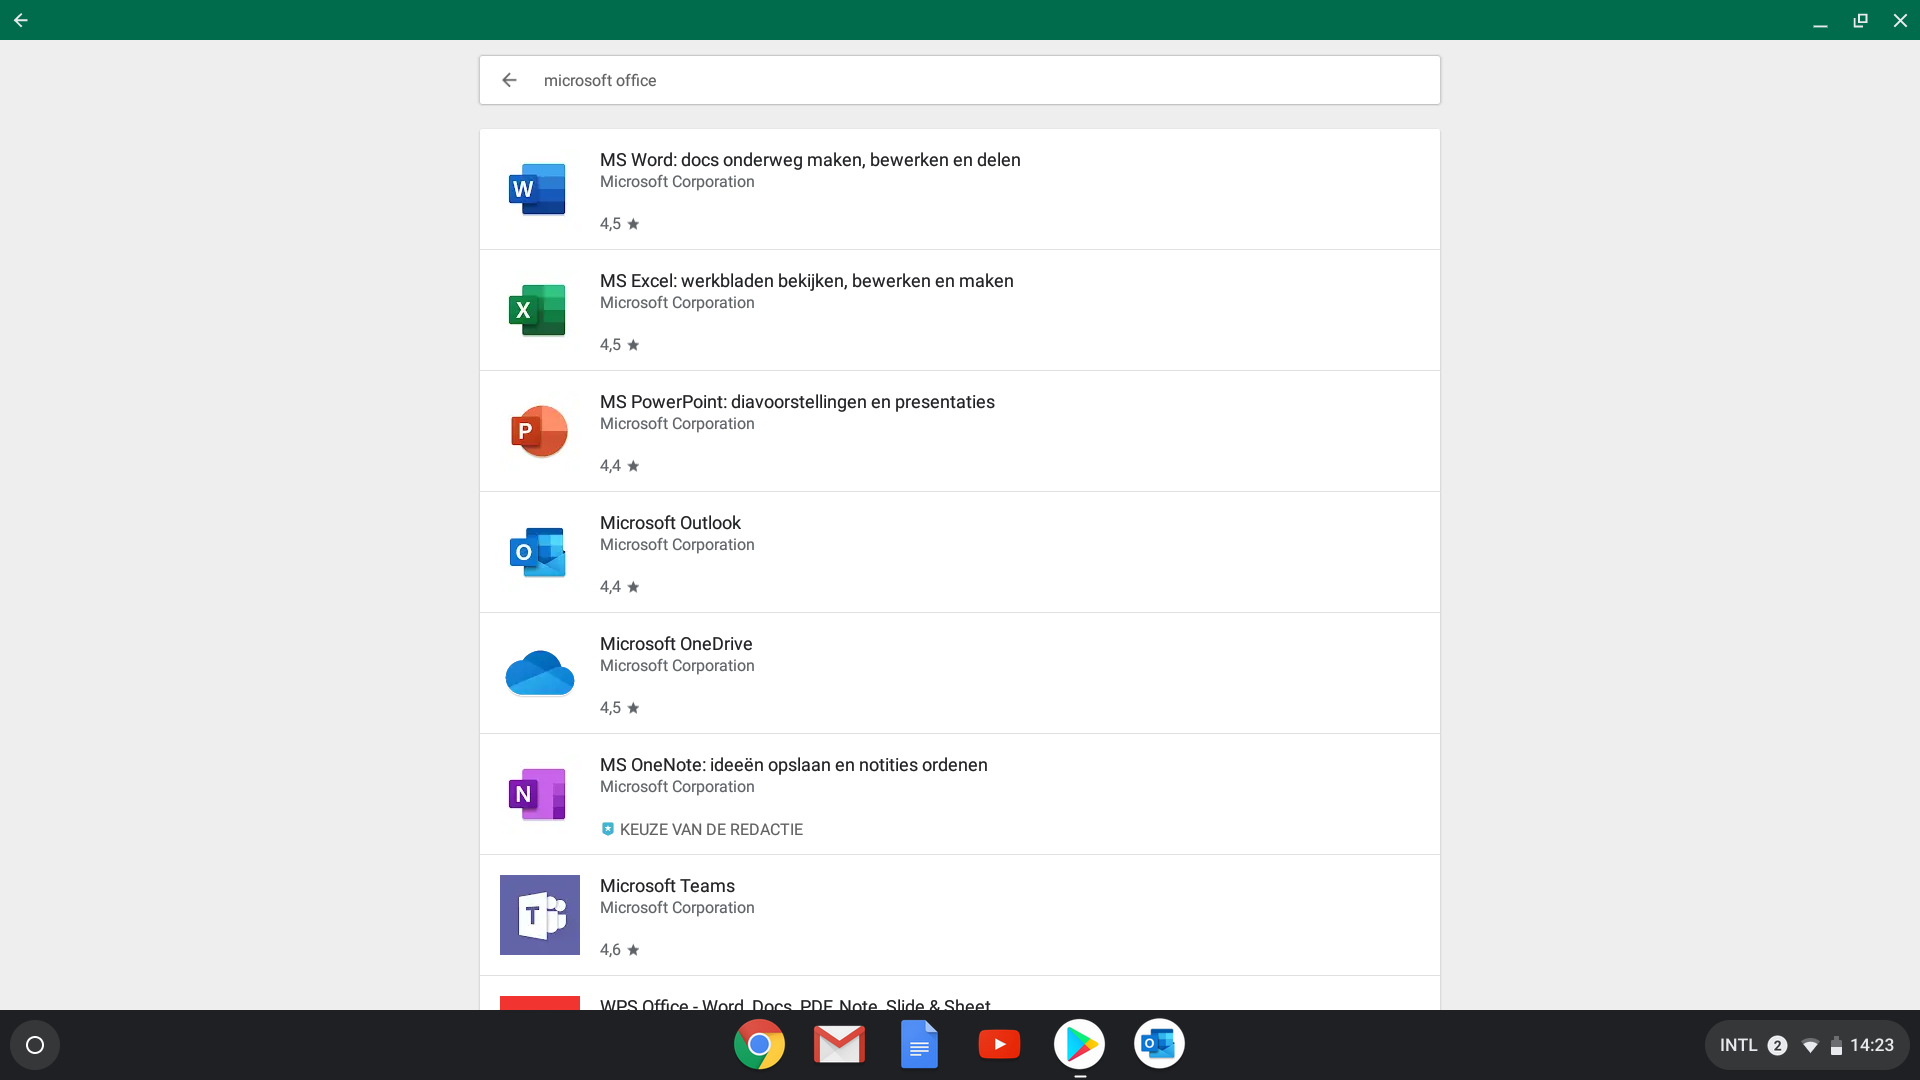Click Microsoft Corporation under MS OneNote
The height and width of the screenshot is (1080, 1920).
(677, 787)
